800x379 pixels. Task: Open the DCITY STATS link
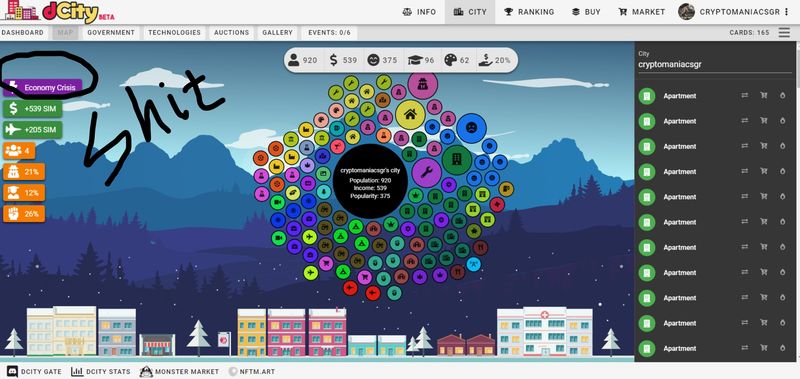coord(101,371)
